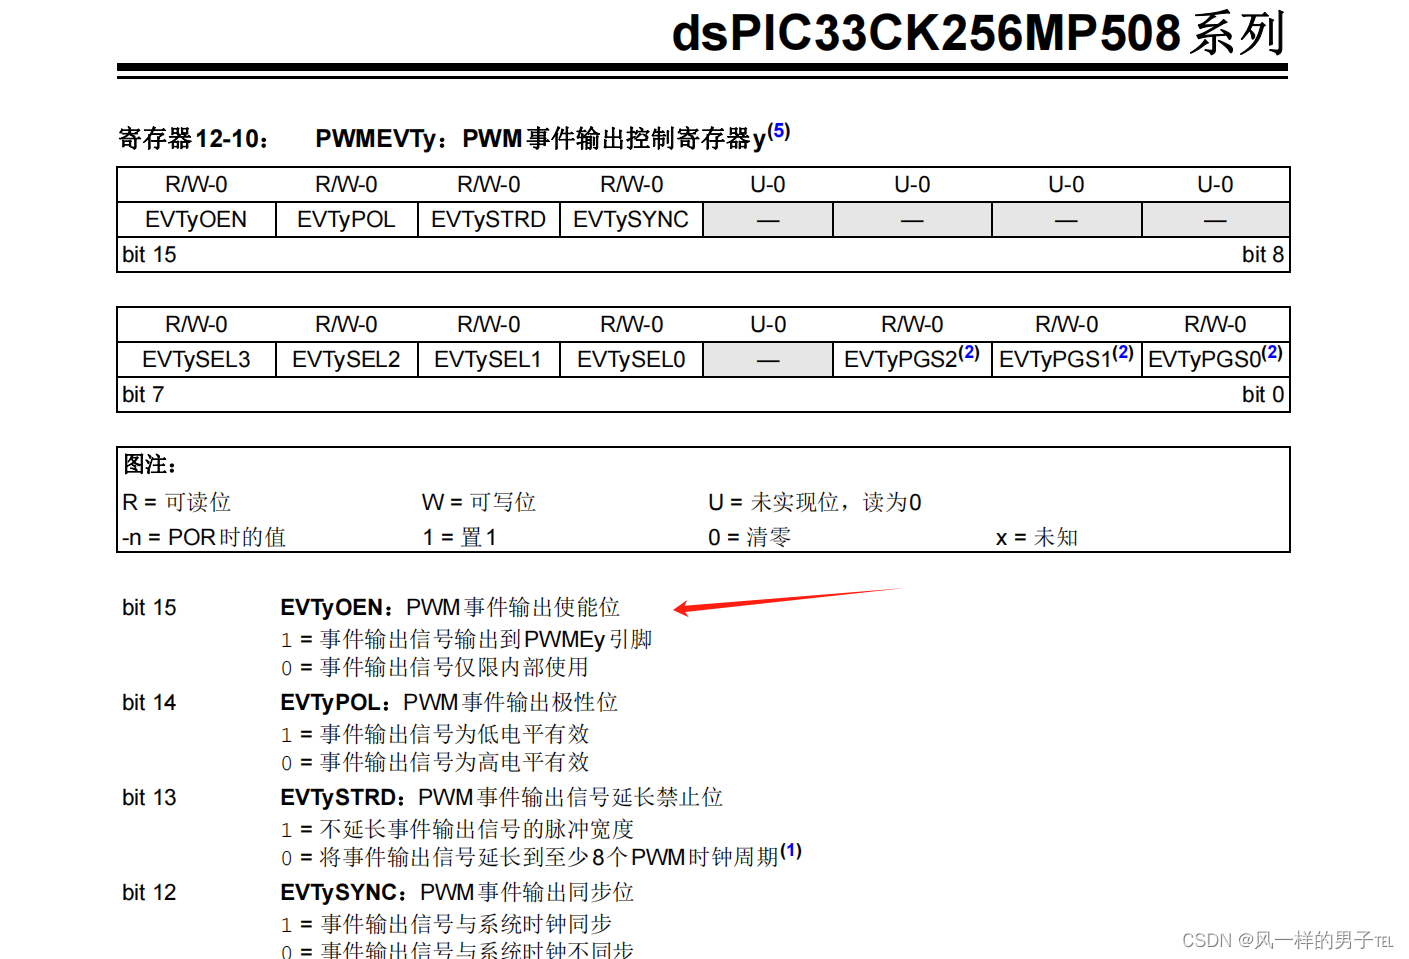Select the EVTySEL1 table cell

(489, 359)
